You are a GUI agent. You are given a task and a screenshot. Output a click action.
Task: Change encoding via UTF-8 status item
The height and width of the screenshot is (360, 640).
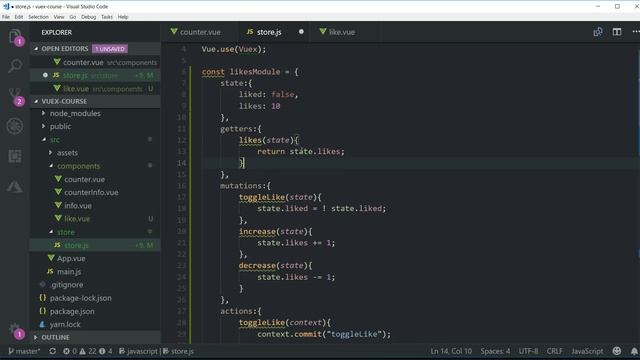[528, 351]
